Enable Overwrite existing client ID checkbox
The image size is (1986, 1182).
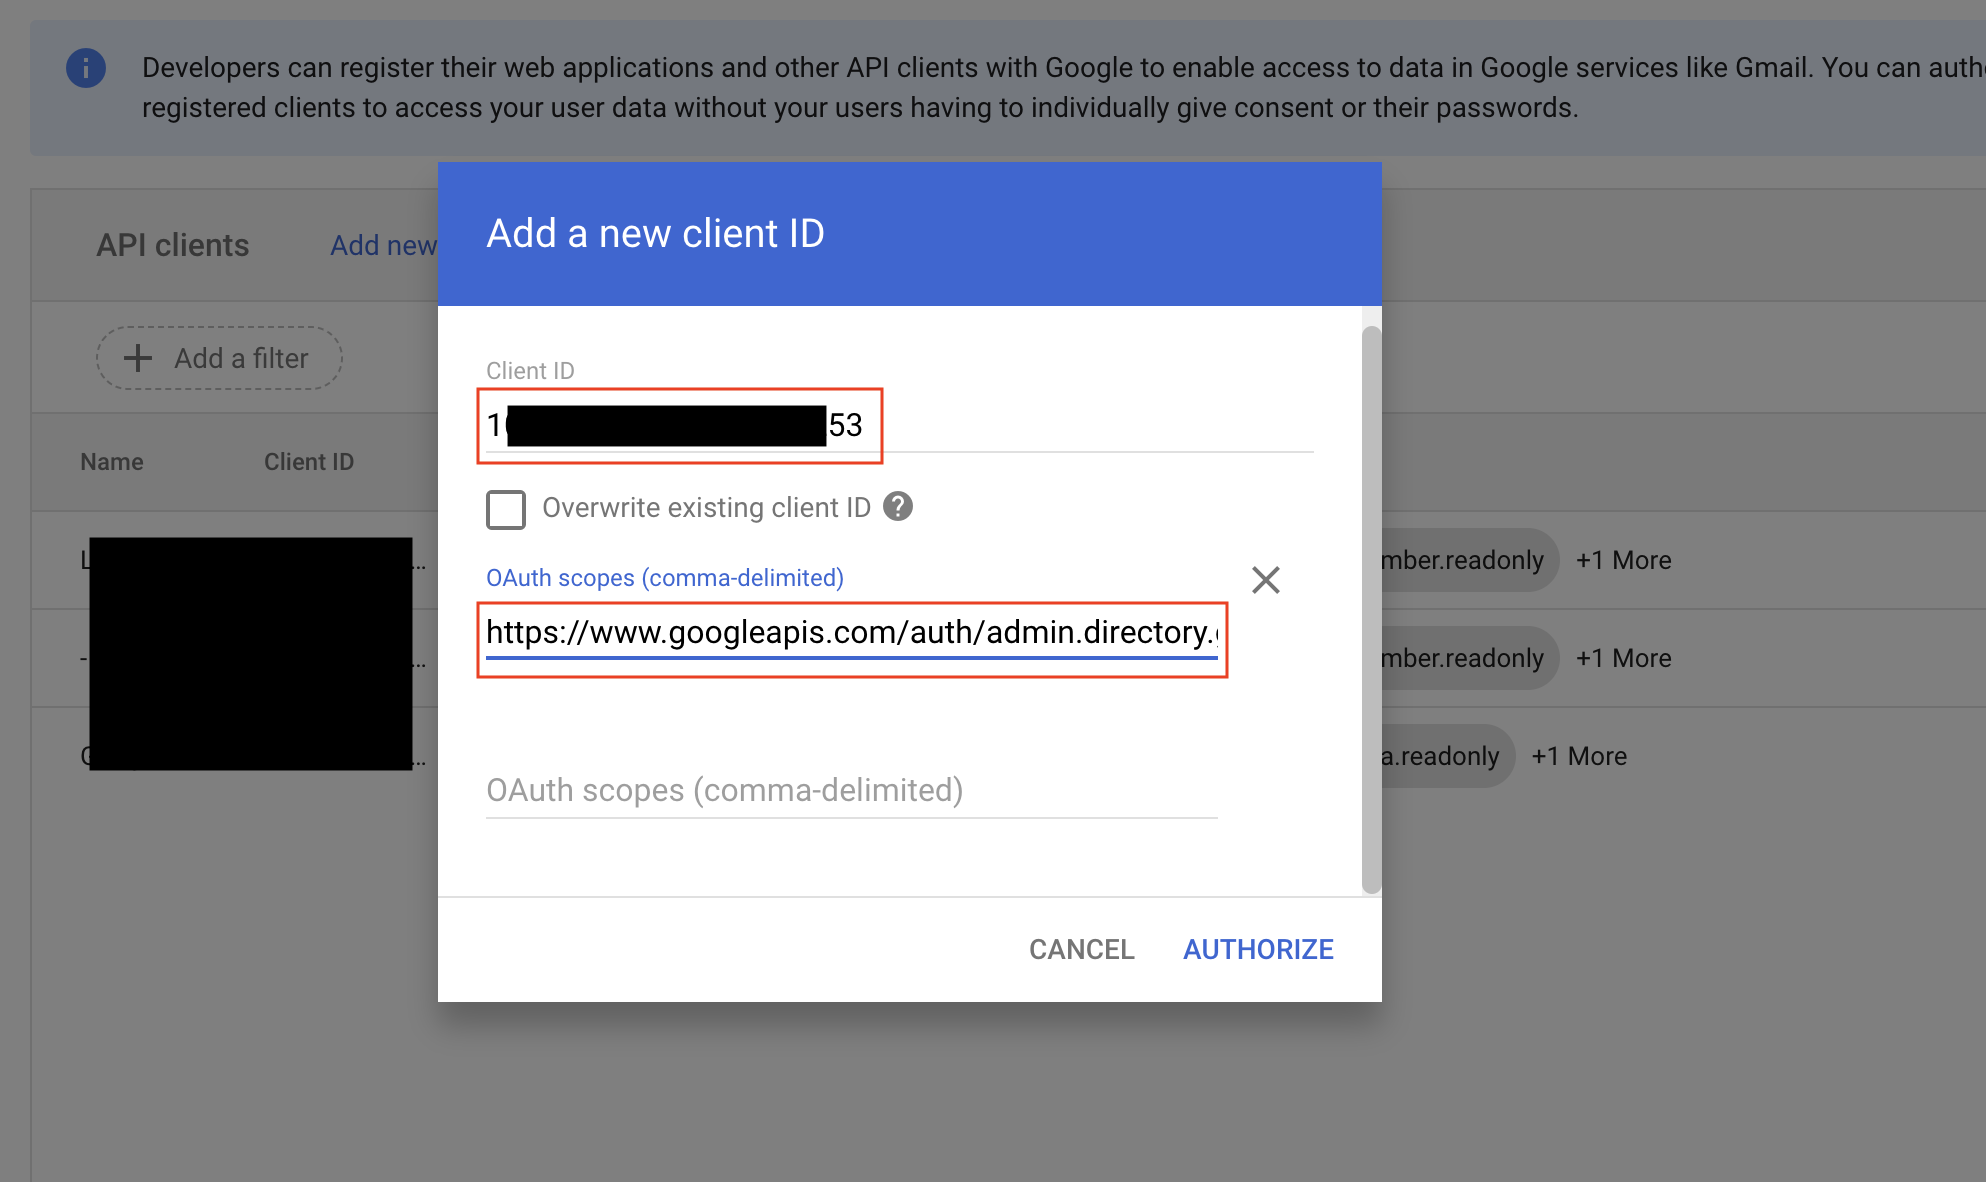(506, 509)
